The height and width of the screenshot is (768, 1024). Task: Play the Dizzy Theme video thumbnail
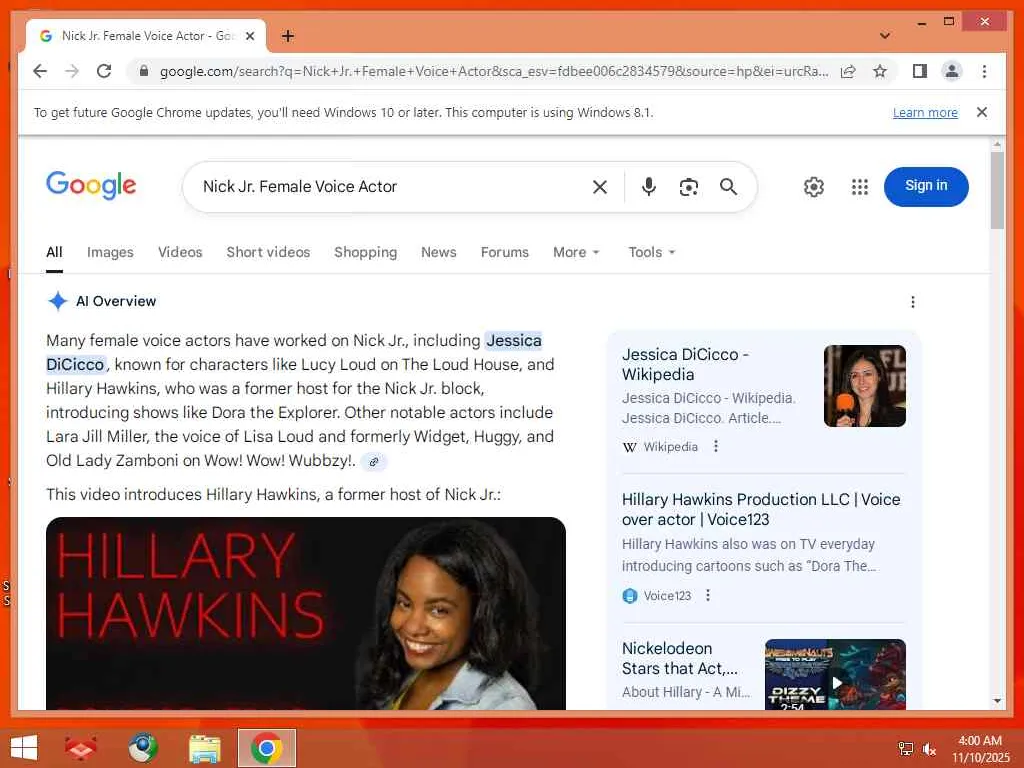pyautogui.click(x=835, y=674)
